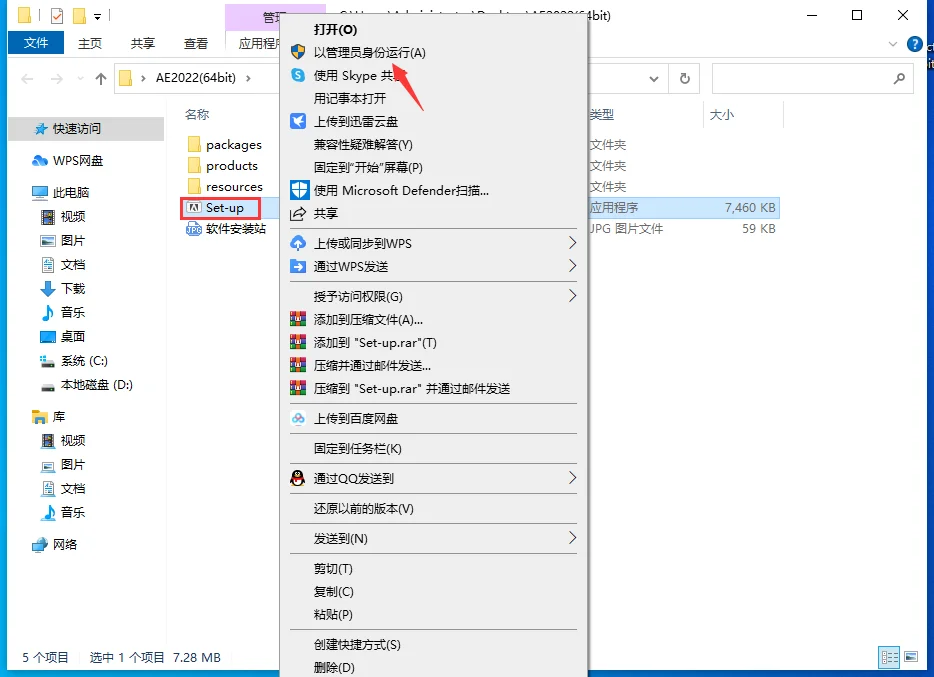Click the help question mark icon
The height and width of the screenshot is (677, 934).
pyautogui.click(x=914, y=43)
